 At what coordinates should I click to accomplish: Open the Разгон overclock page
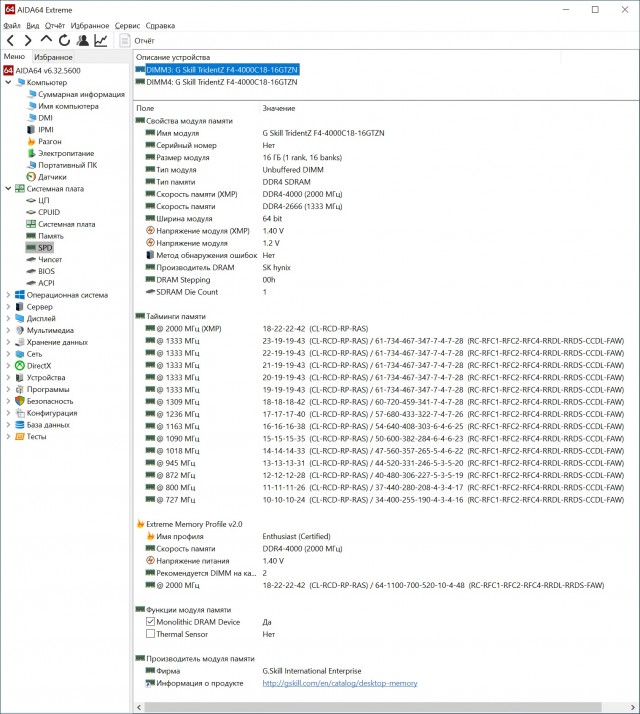pyautogui.click(x=44, y=142)
